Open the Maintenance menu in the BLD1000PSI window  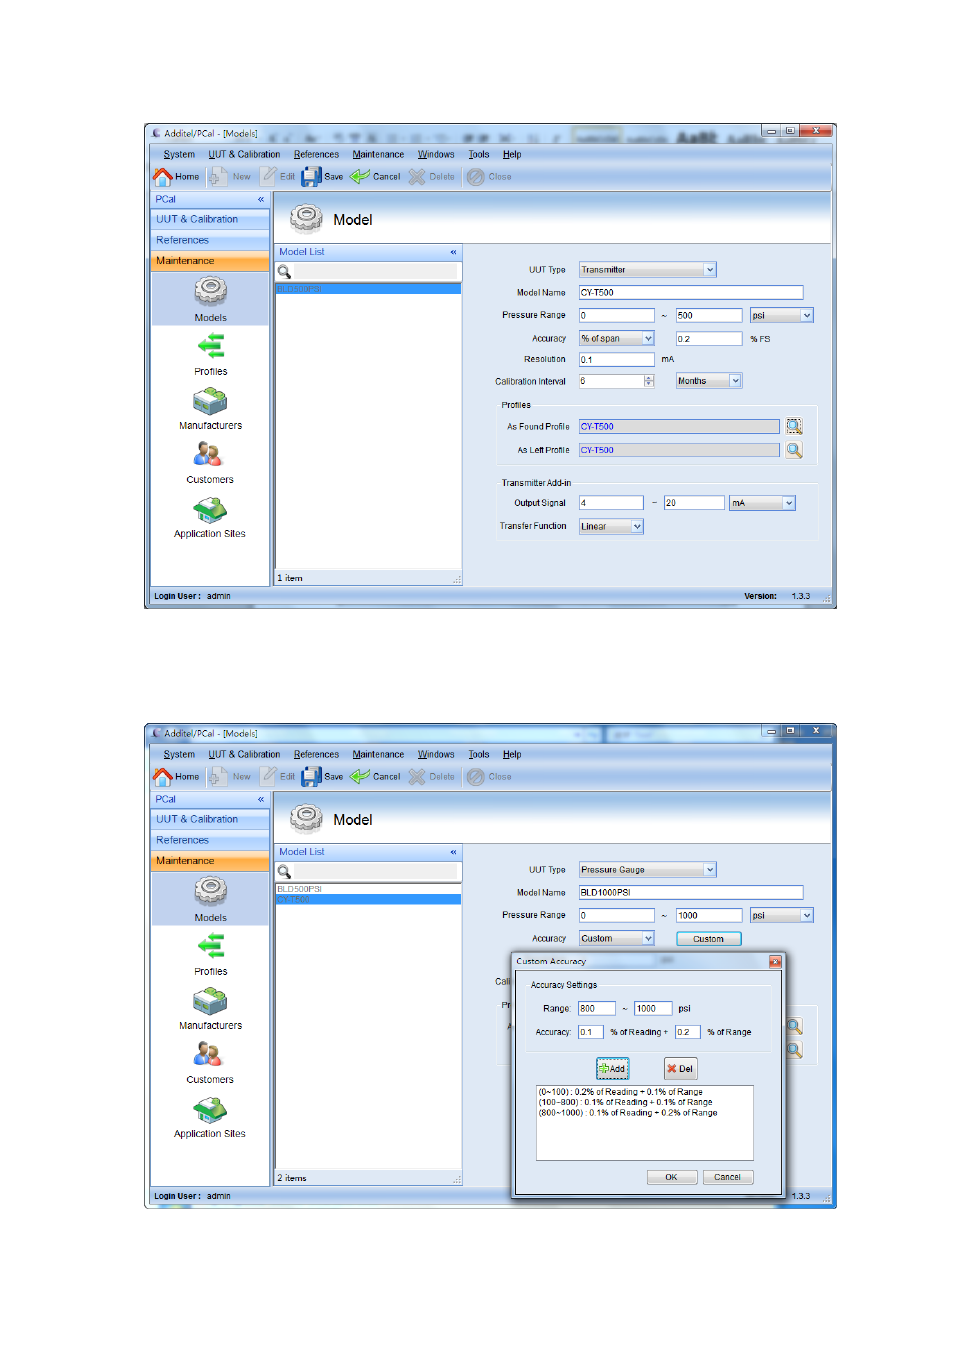(378, 754)
